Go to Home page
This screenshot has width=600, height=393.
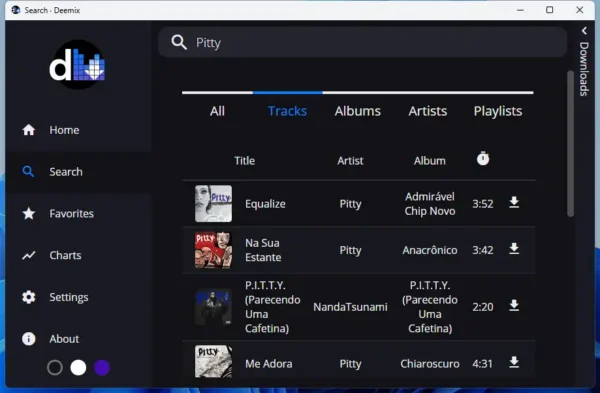coord(64,130)
